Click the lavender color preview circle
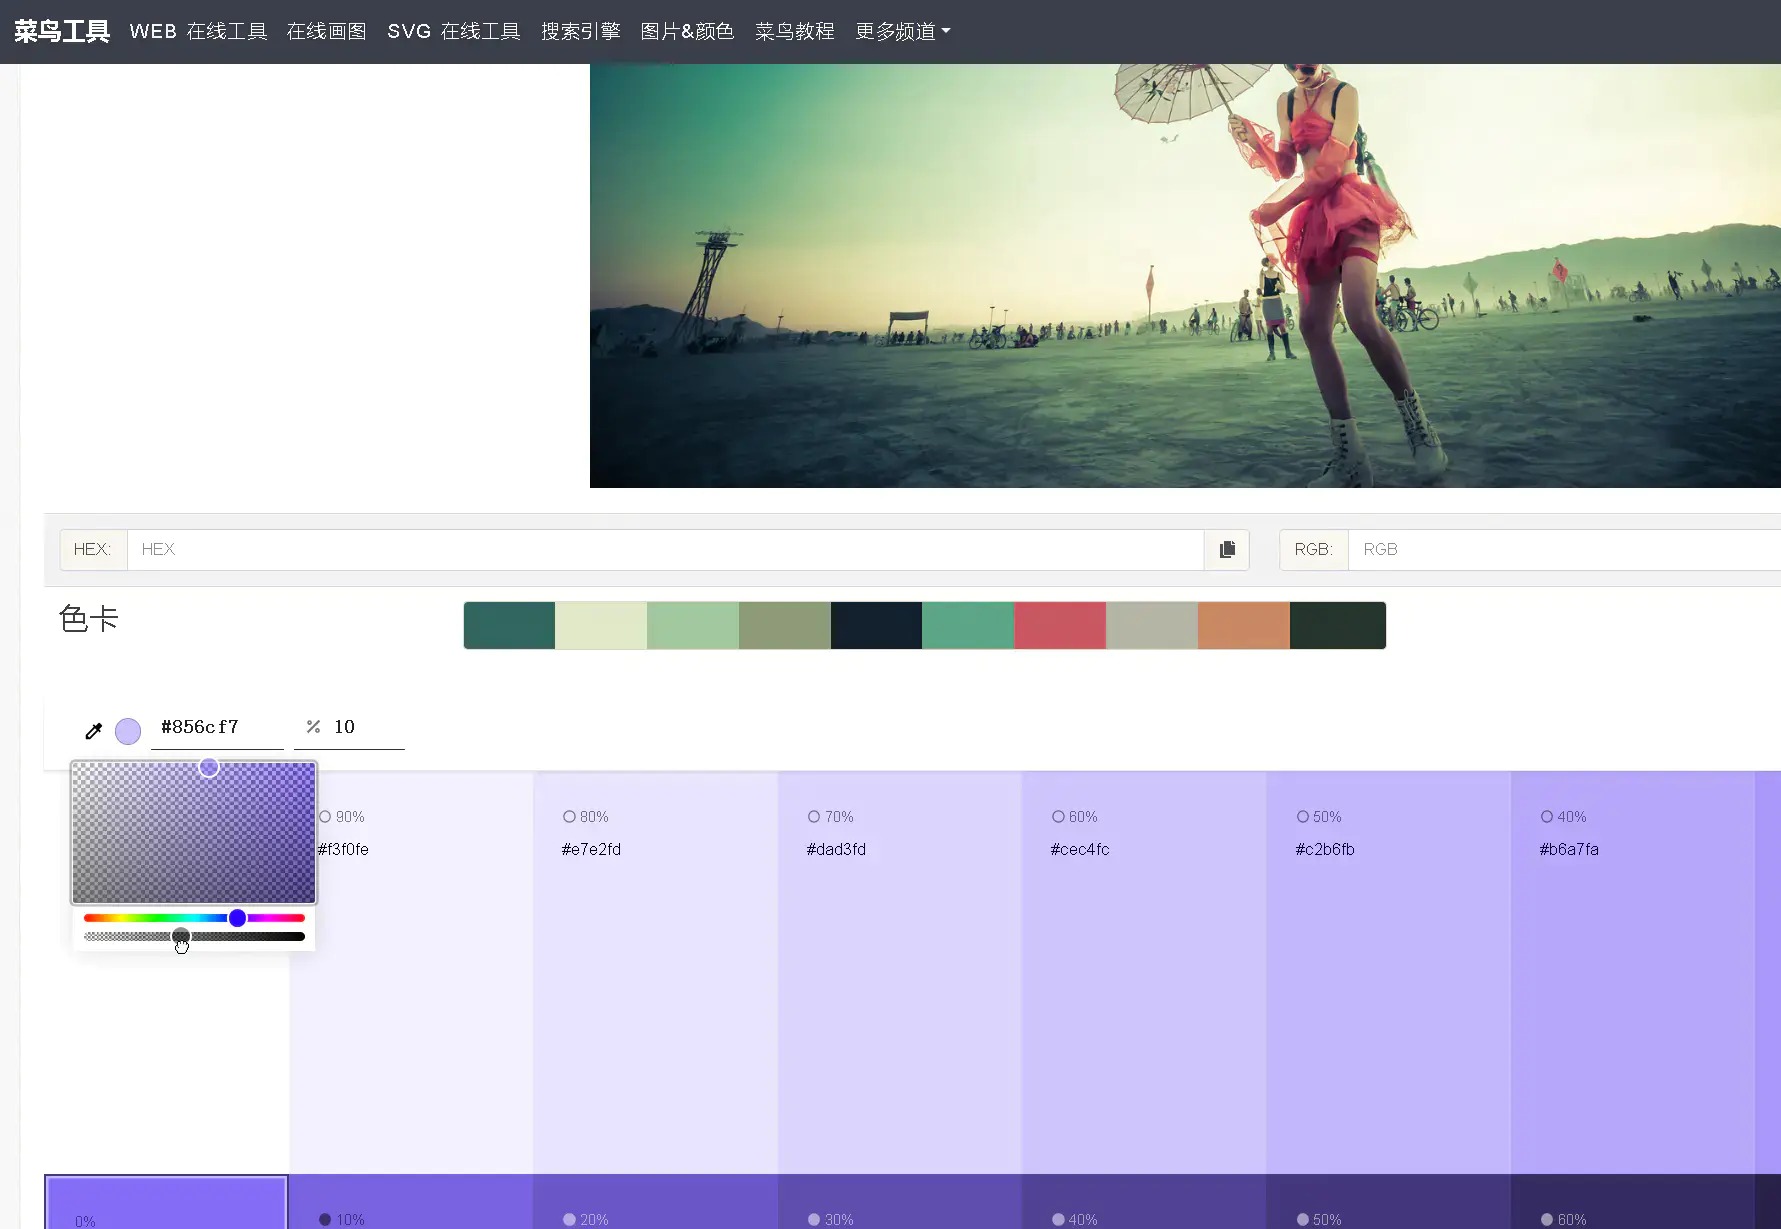 coord(128,731)
